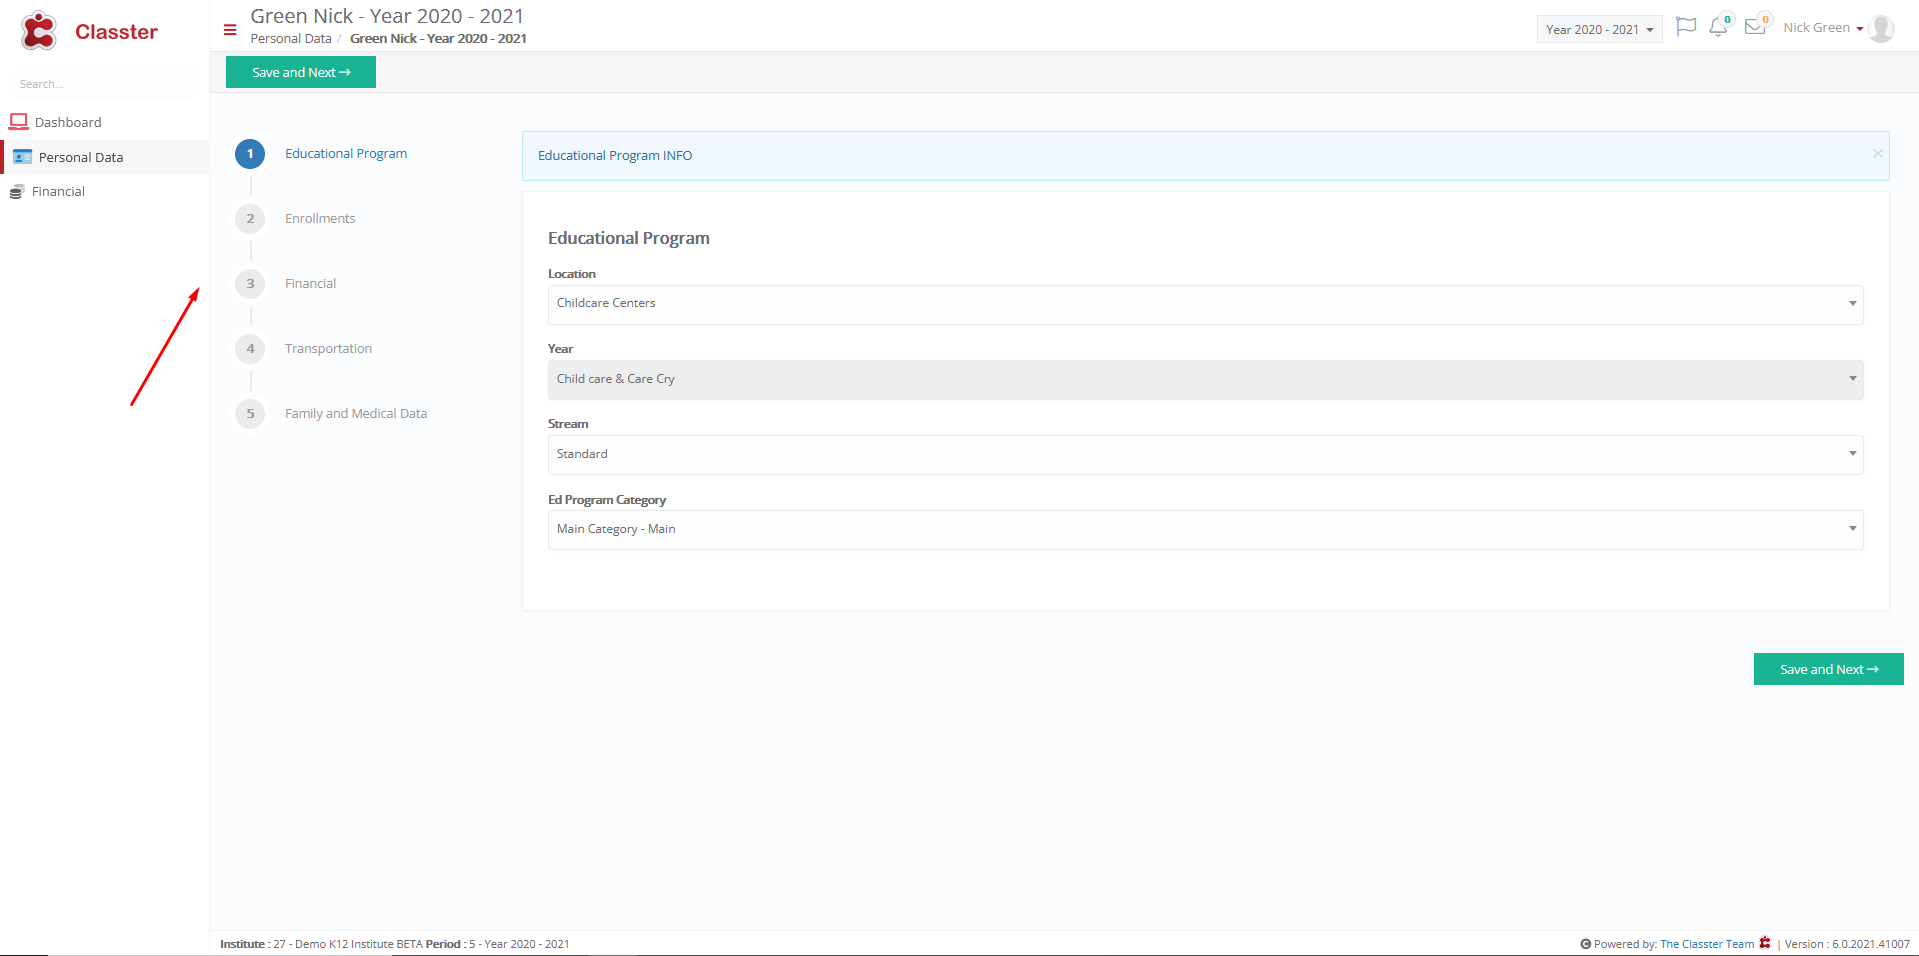
Task: Expand the Stream dropdown
Action: (x=1205, y=455)
